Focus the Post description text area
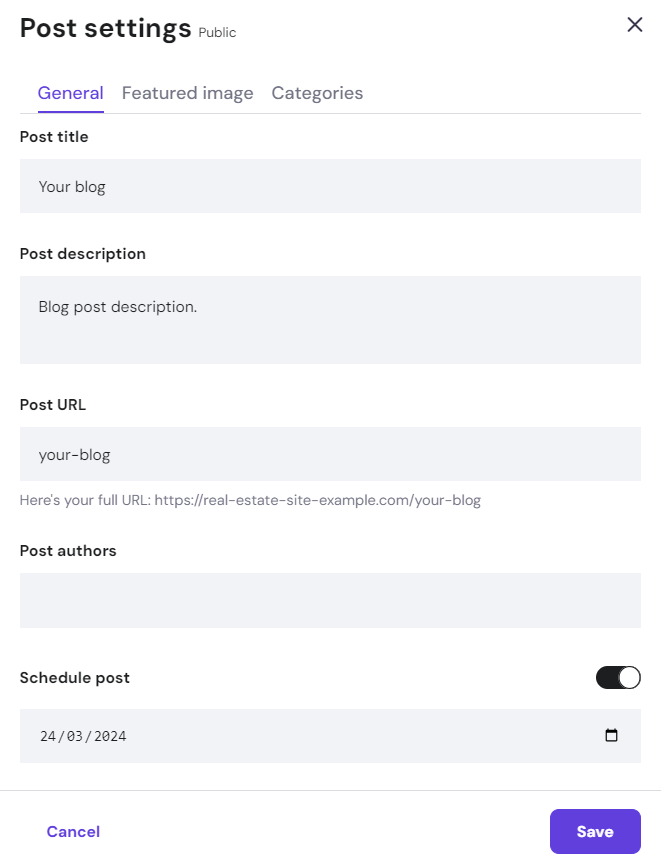Viewport: 661px width, 866px height. point(330,320)
